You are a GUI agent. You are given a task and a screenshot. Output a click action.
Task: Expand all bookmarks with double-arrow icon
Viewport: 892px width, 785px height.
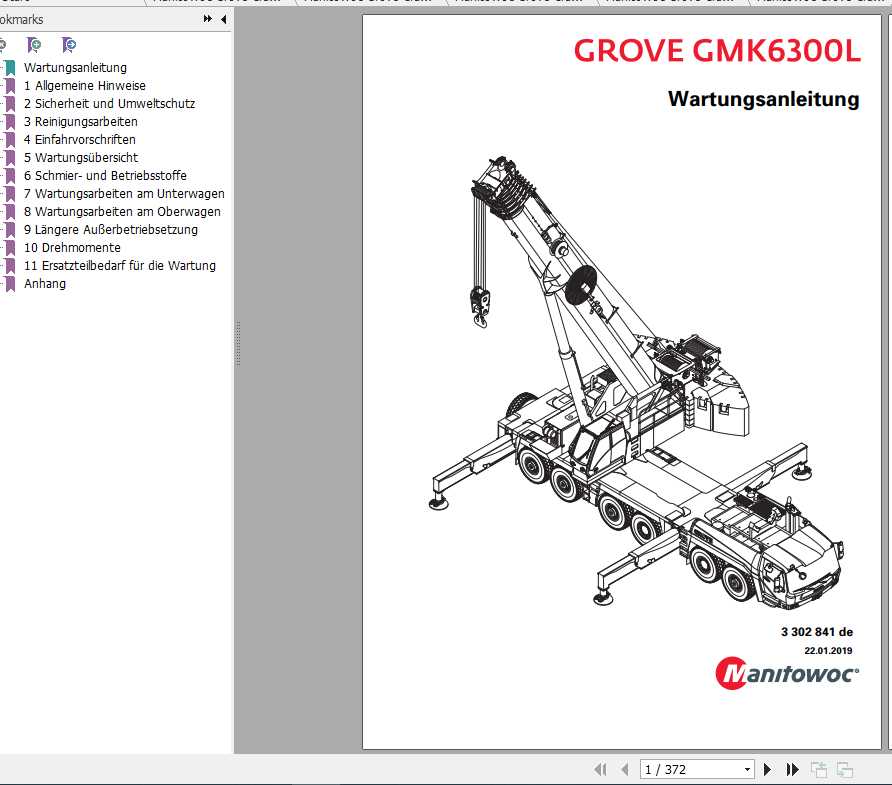tap(208, 19)
